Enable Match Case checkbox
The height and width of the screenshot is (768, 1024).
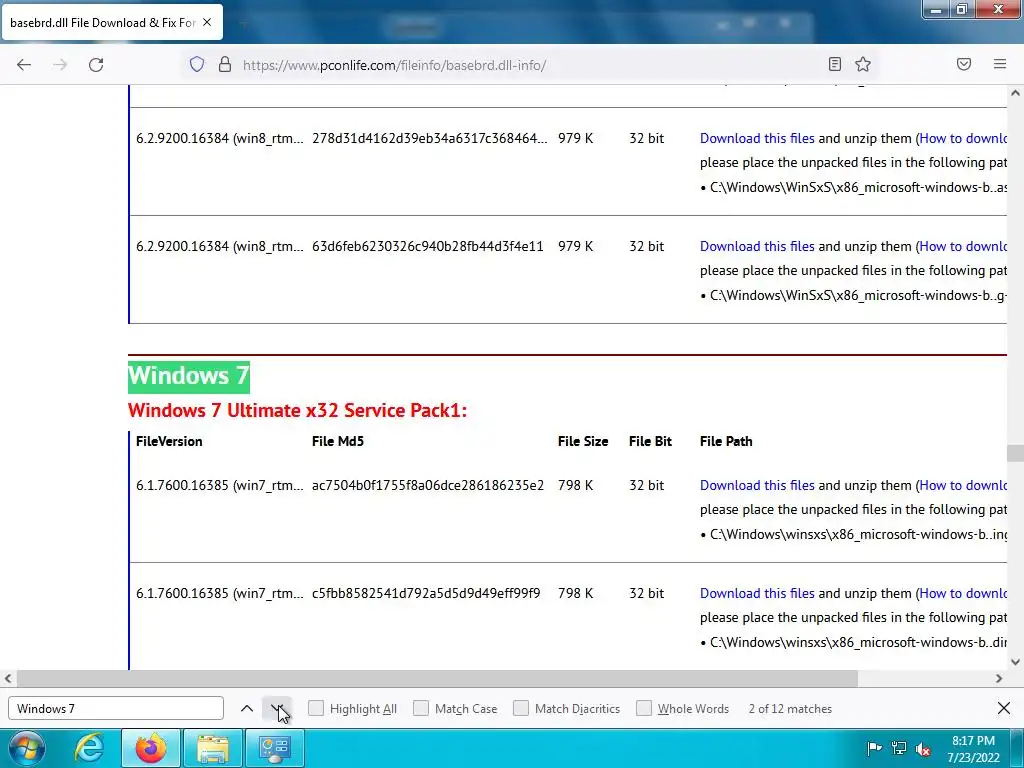click(x=421, y=708)
